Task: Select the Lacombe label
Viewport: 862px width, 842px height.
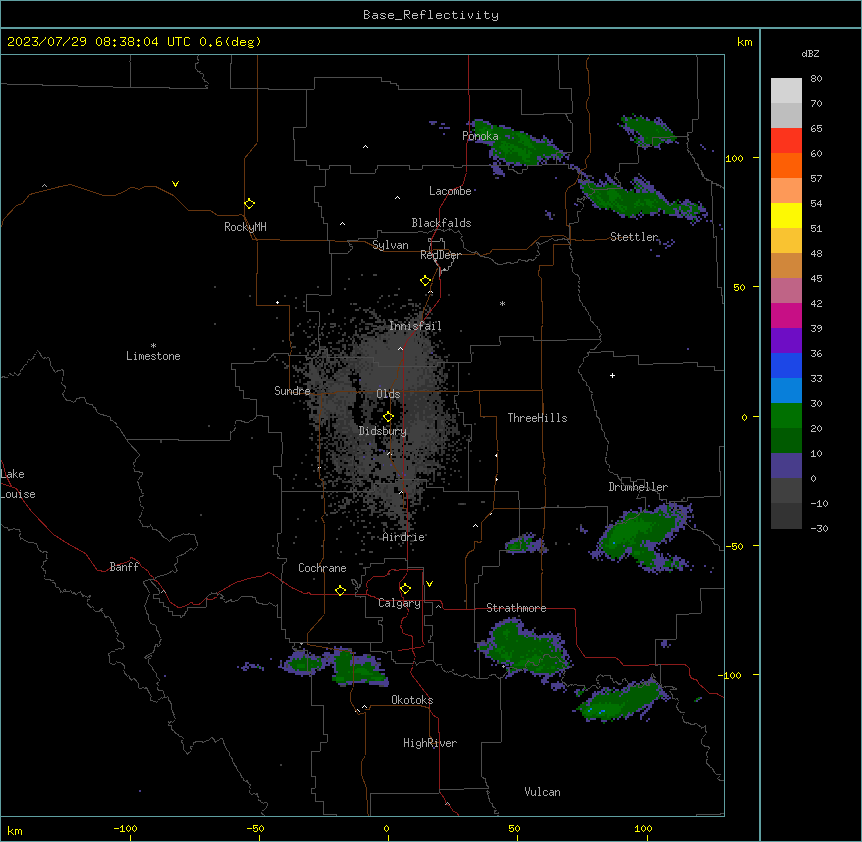Action: click(x=450, y=191)
